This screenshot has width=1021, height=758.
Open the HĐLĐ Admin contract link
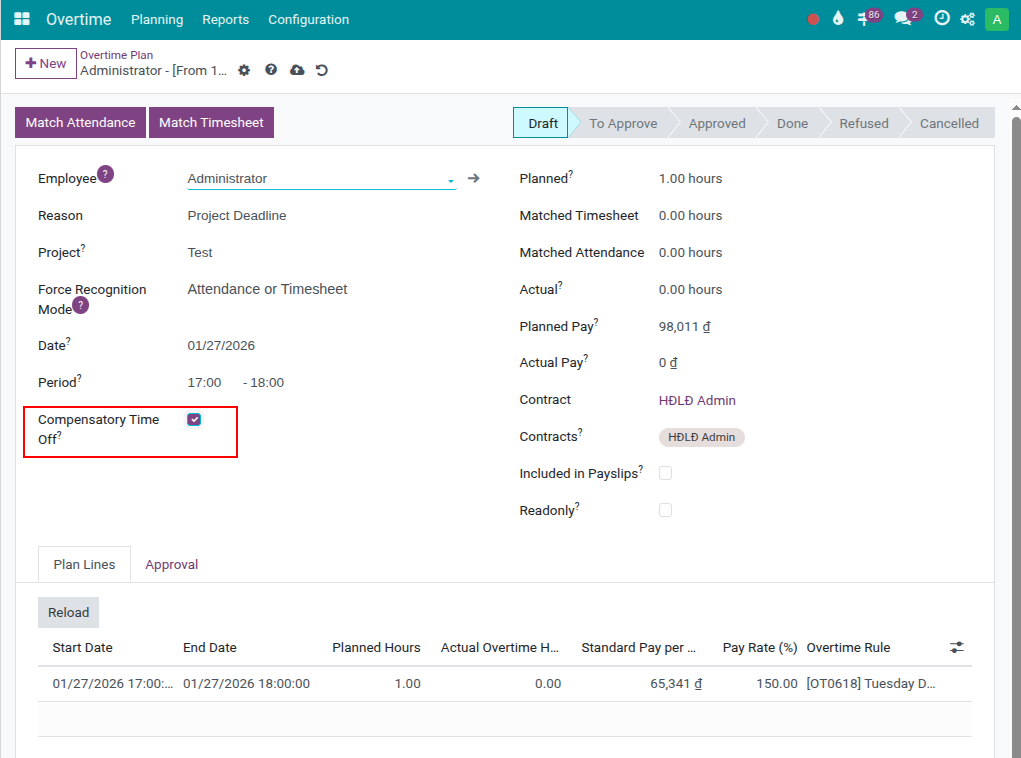[697, 400]
